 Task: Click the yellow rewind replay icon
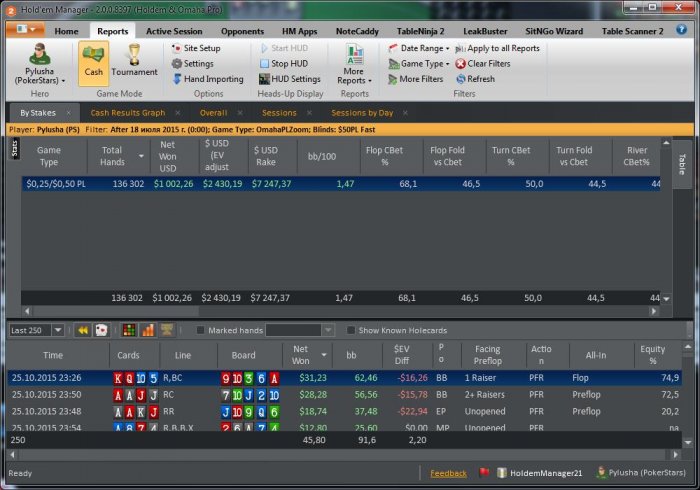tap(83, 330)
